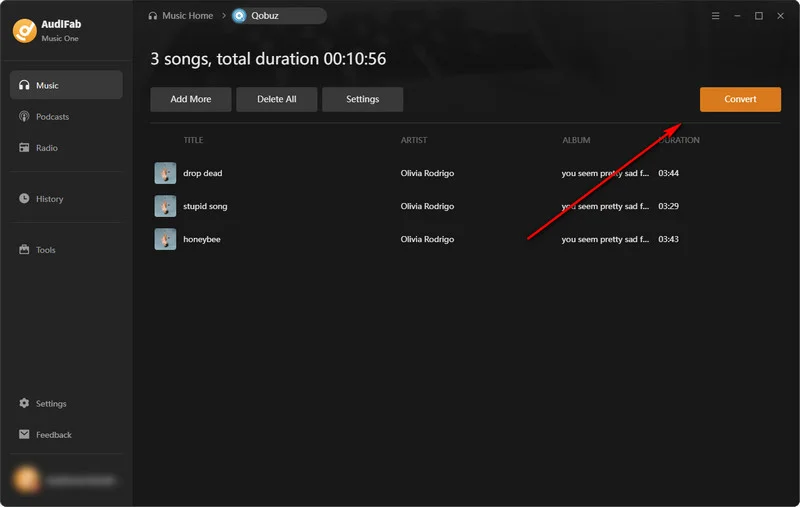Click the AudiFab logo icon
The width and height of the screenshot is (800, 507).
click(x=24, y=31)
